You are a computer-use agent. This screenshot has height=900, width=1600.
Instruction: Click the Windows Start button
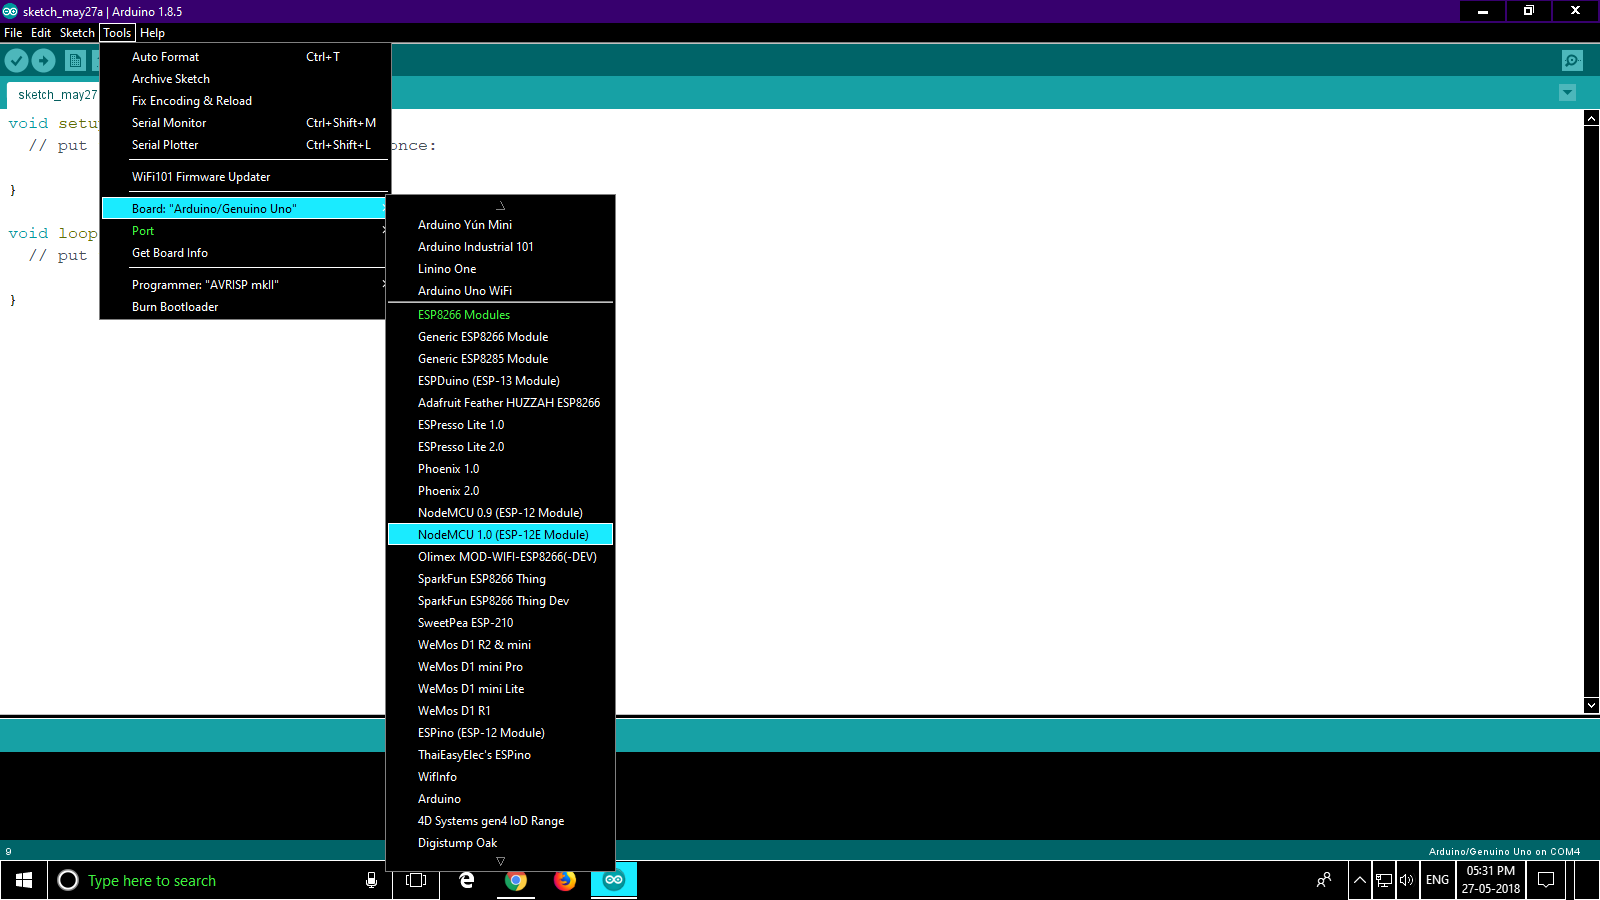coord(24,880)
